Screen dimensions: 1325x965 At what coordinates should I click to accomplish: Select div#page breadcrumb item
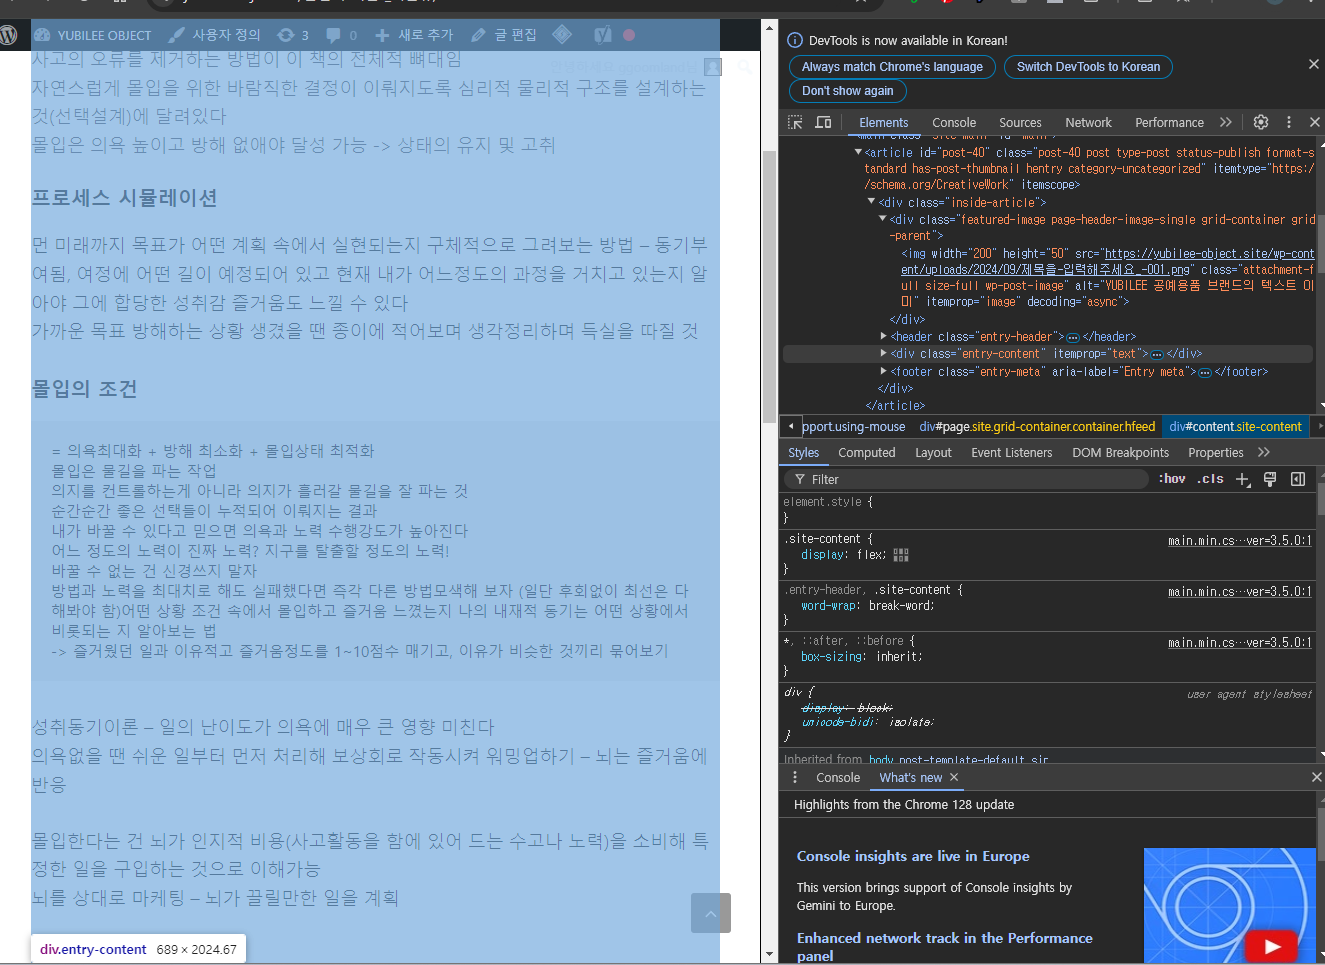pos(1037,426)
